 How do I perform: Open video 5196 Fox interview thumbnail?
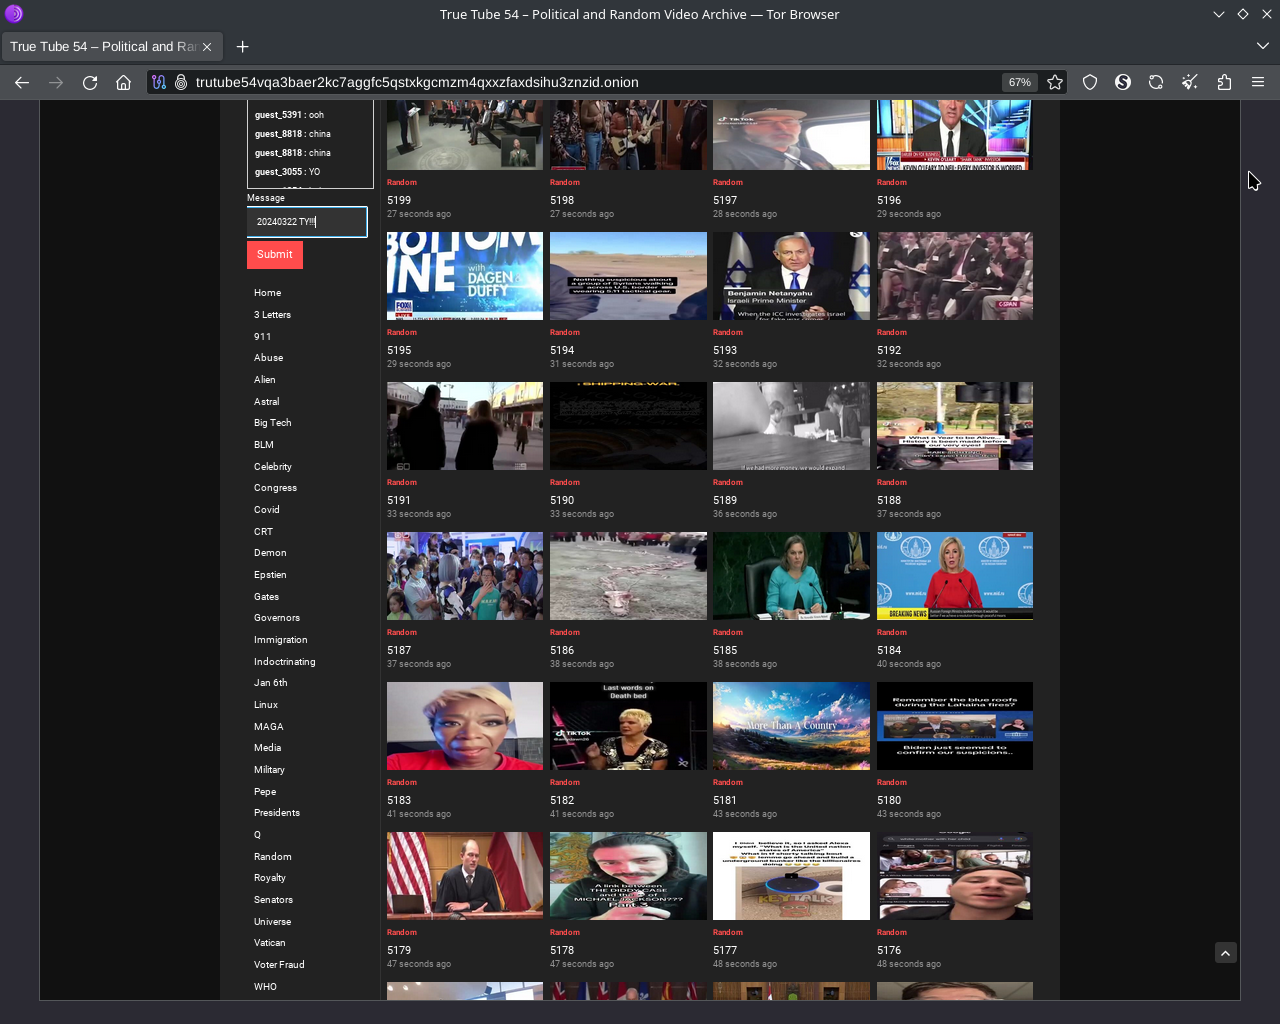click(955, 135)
